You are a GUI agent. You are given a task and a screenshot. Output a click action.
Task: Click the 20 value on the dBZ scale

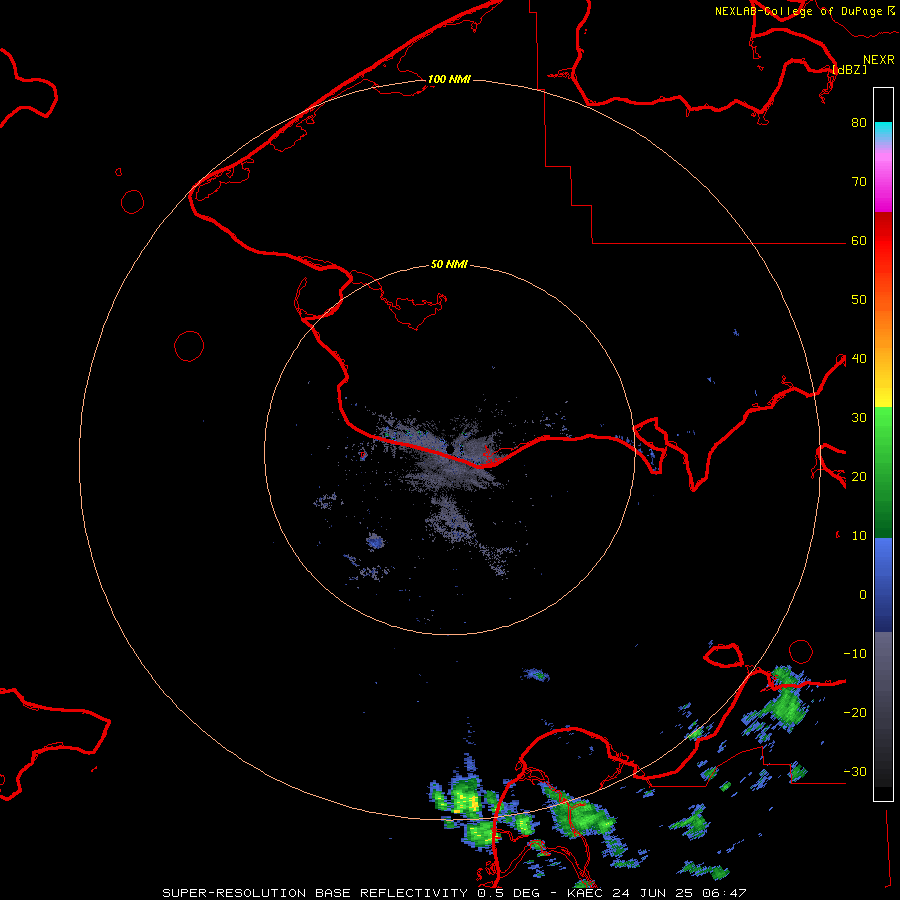click(x=859, y=476)
